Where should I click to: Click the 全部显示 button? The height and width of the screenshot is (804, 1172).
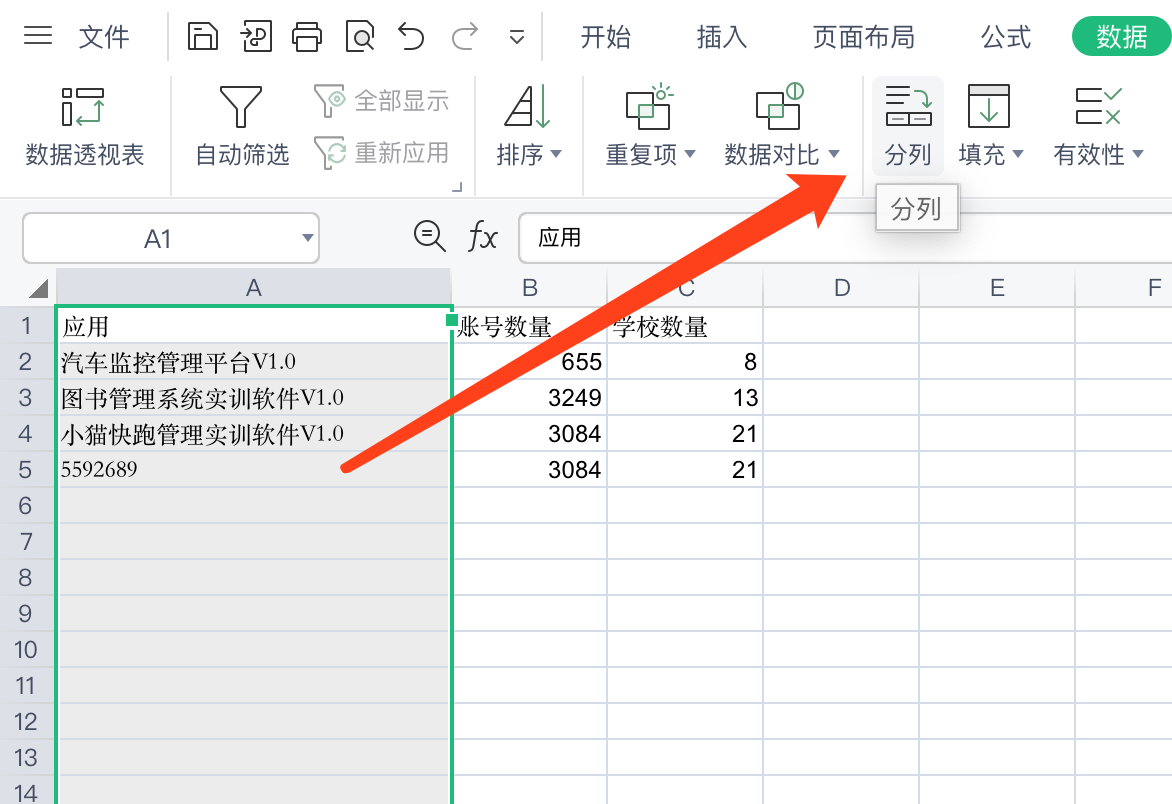[382, 100]
